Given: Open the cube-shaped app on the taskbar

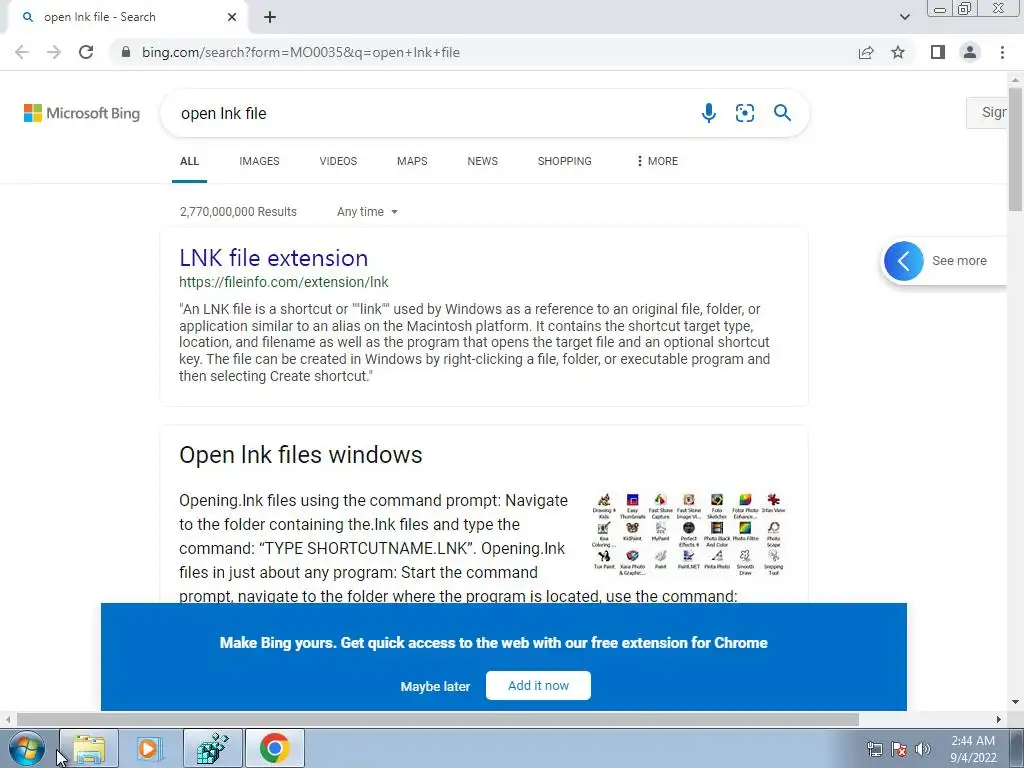Looking at the screenshot, I should (x=212, y=748).
